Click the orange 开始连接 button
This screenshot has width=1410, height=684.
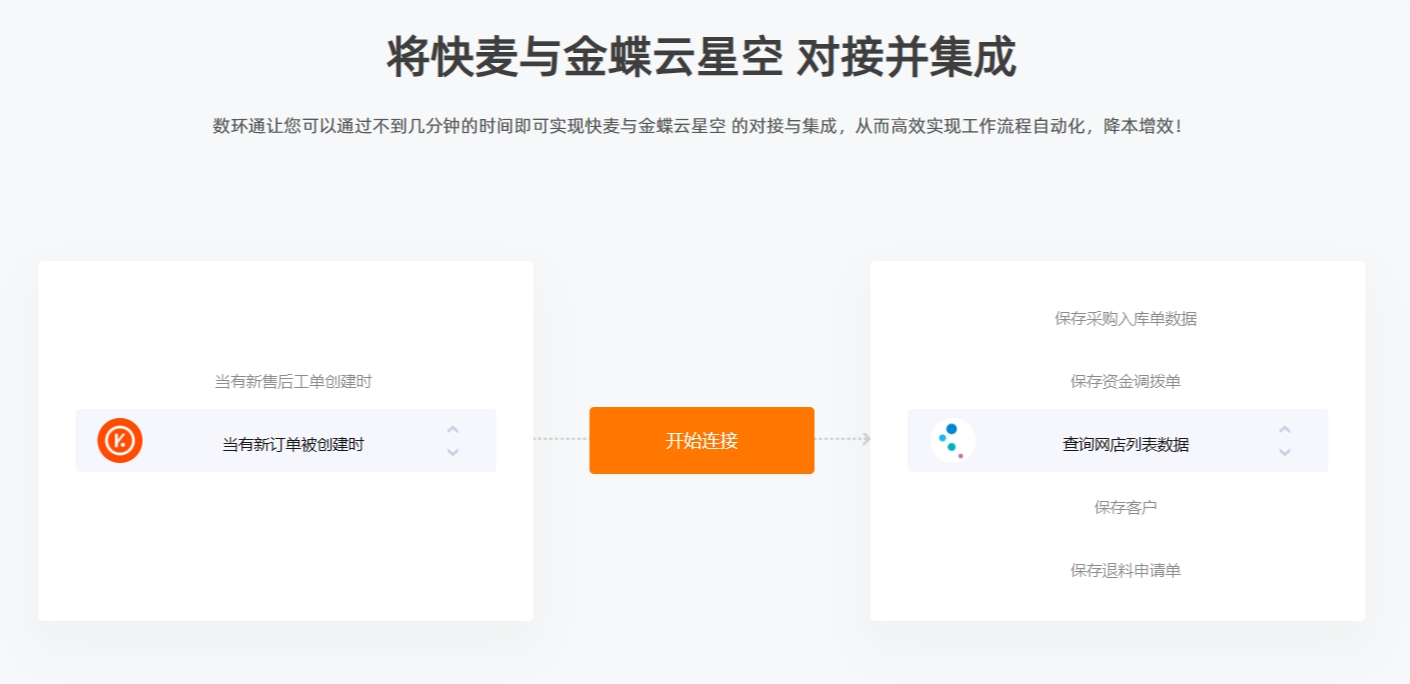coord(702,440)
